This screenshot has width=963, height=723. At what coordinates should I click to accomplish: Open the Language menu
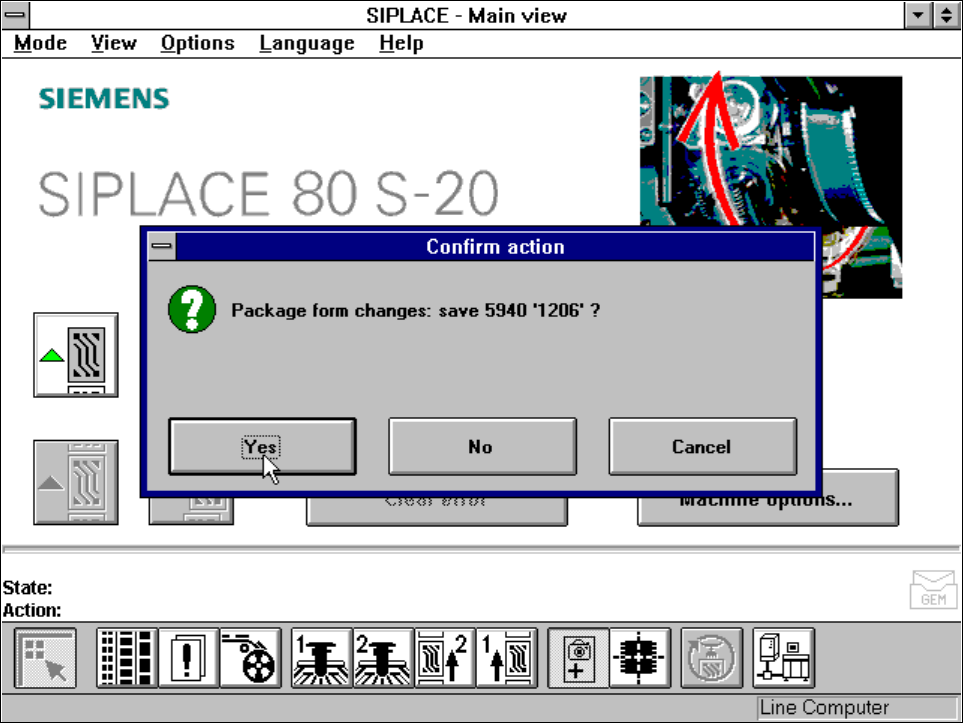pos(306,44)
